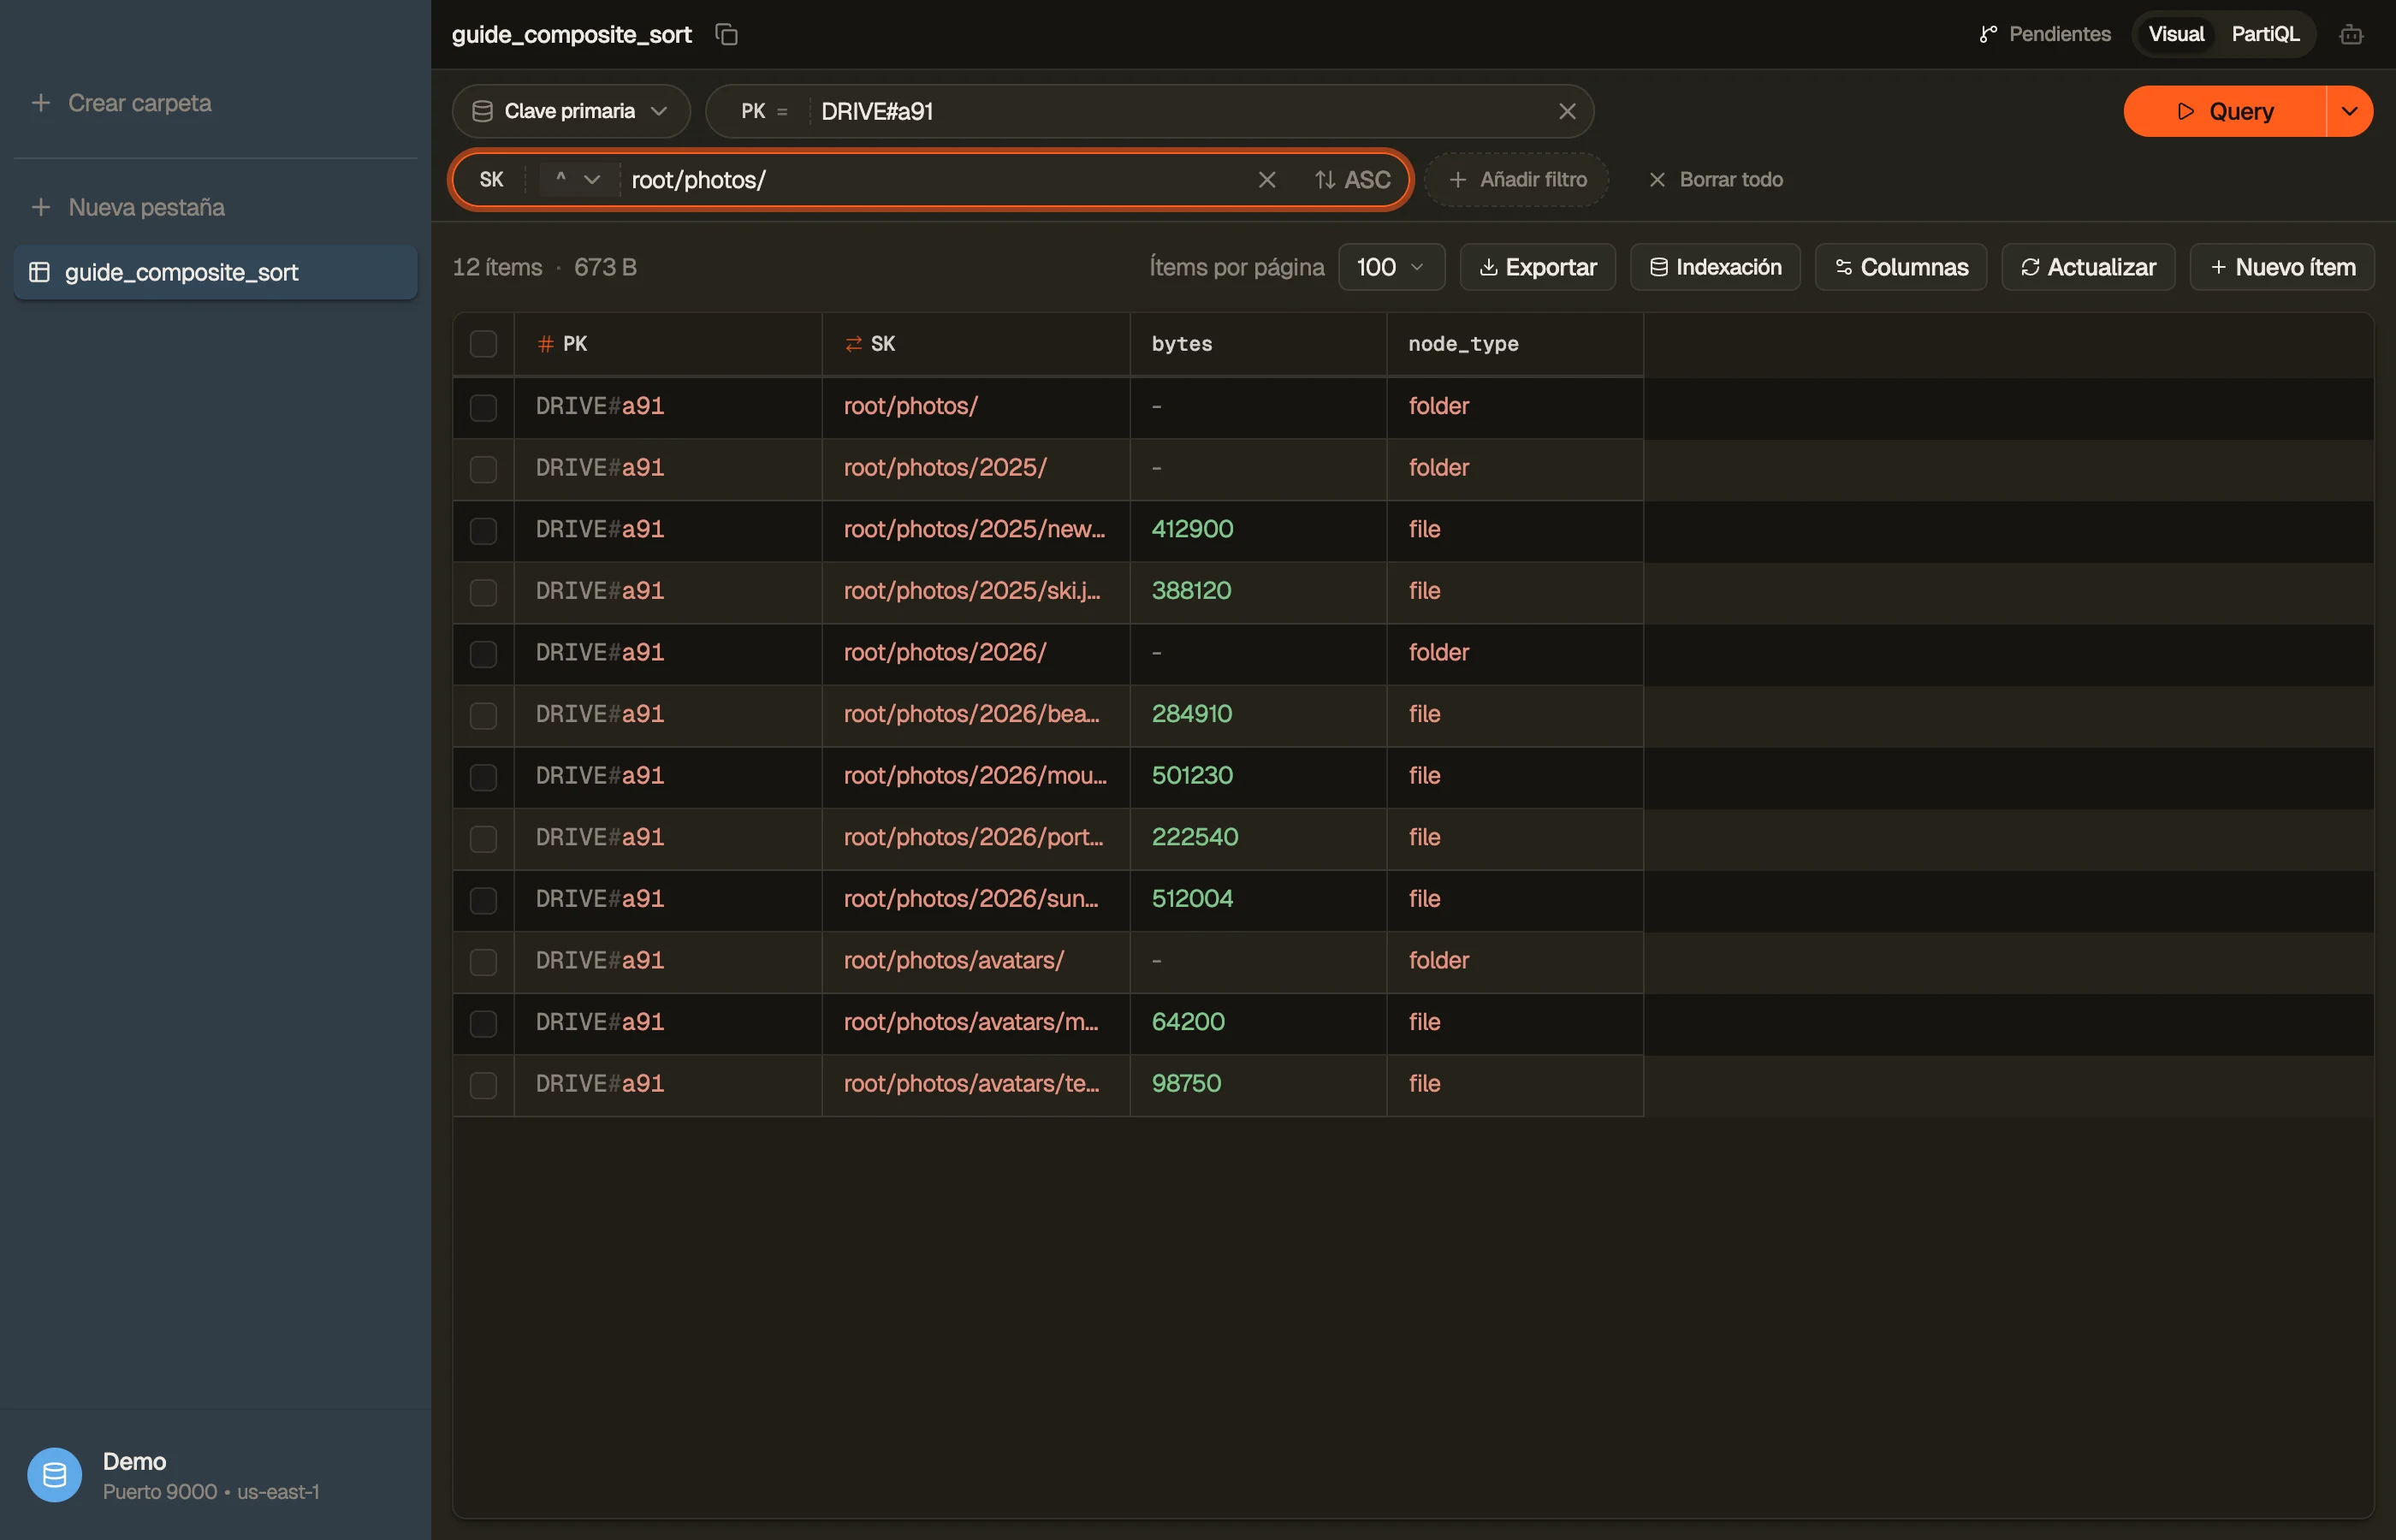
Task: Toggle the ASC sort order
Action: [x=1352, y=179]
